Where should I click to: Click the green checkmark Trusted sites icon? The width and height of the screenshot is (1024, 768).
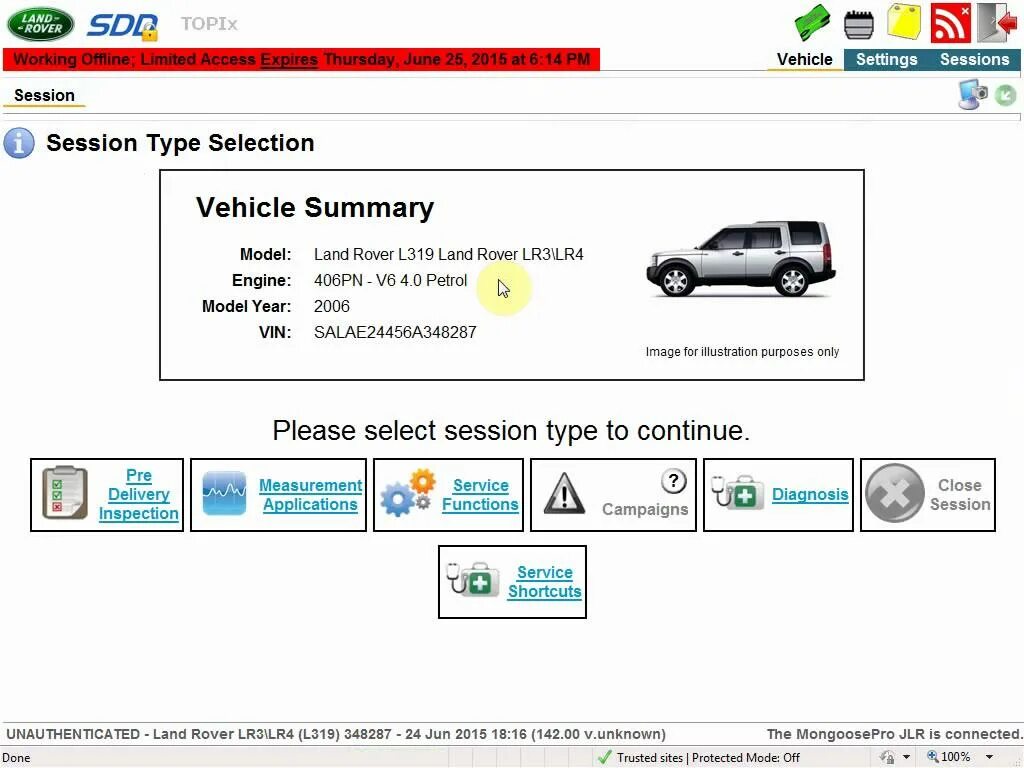click(605, 757)
